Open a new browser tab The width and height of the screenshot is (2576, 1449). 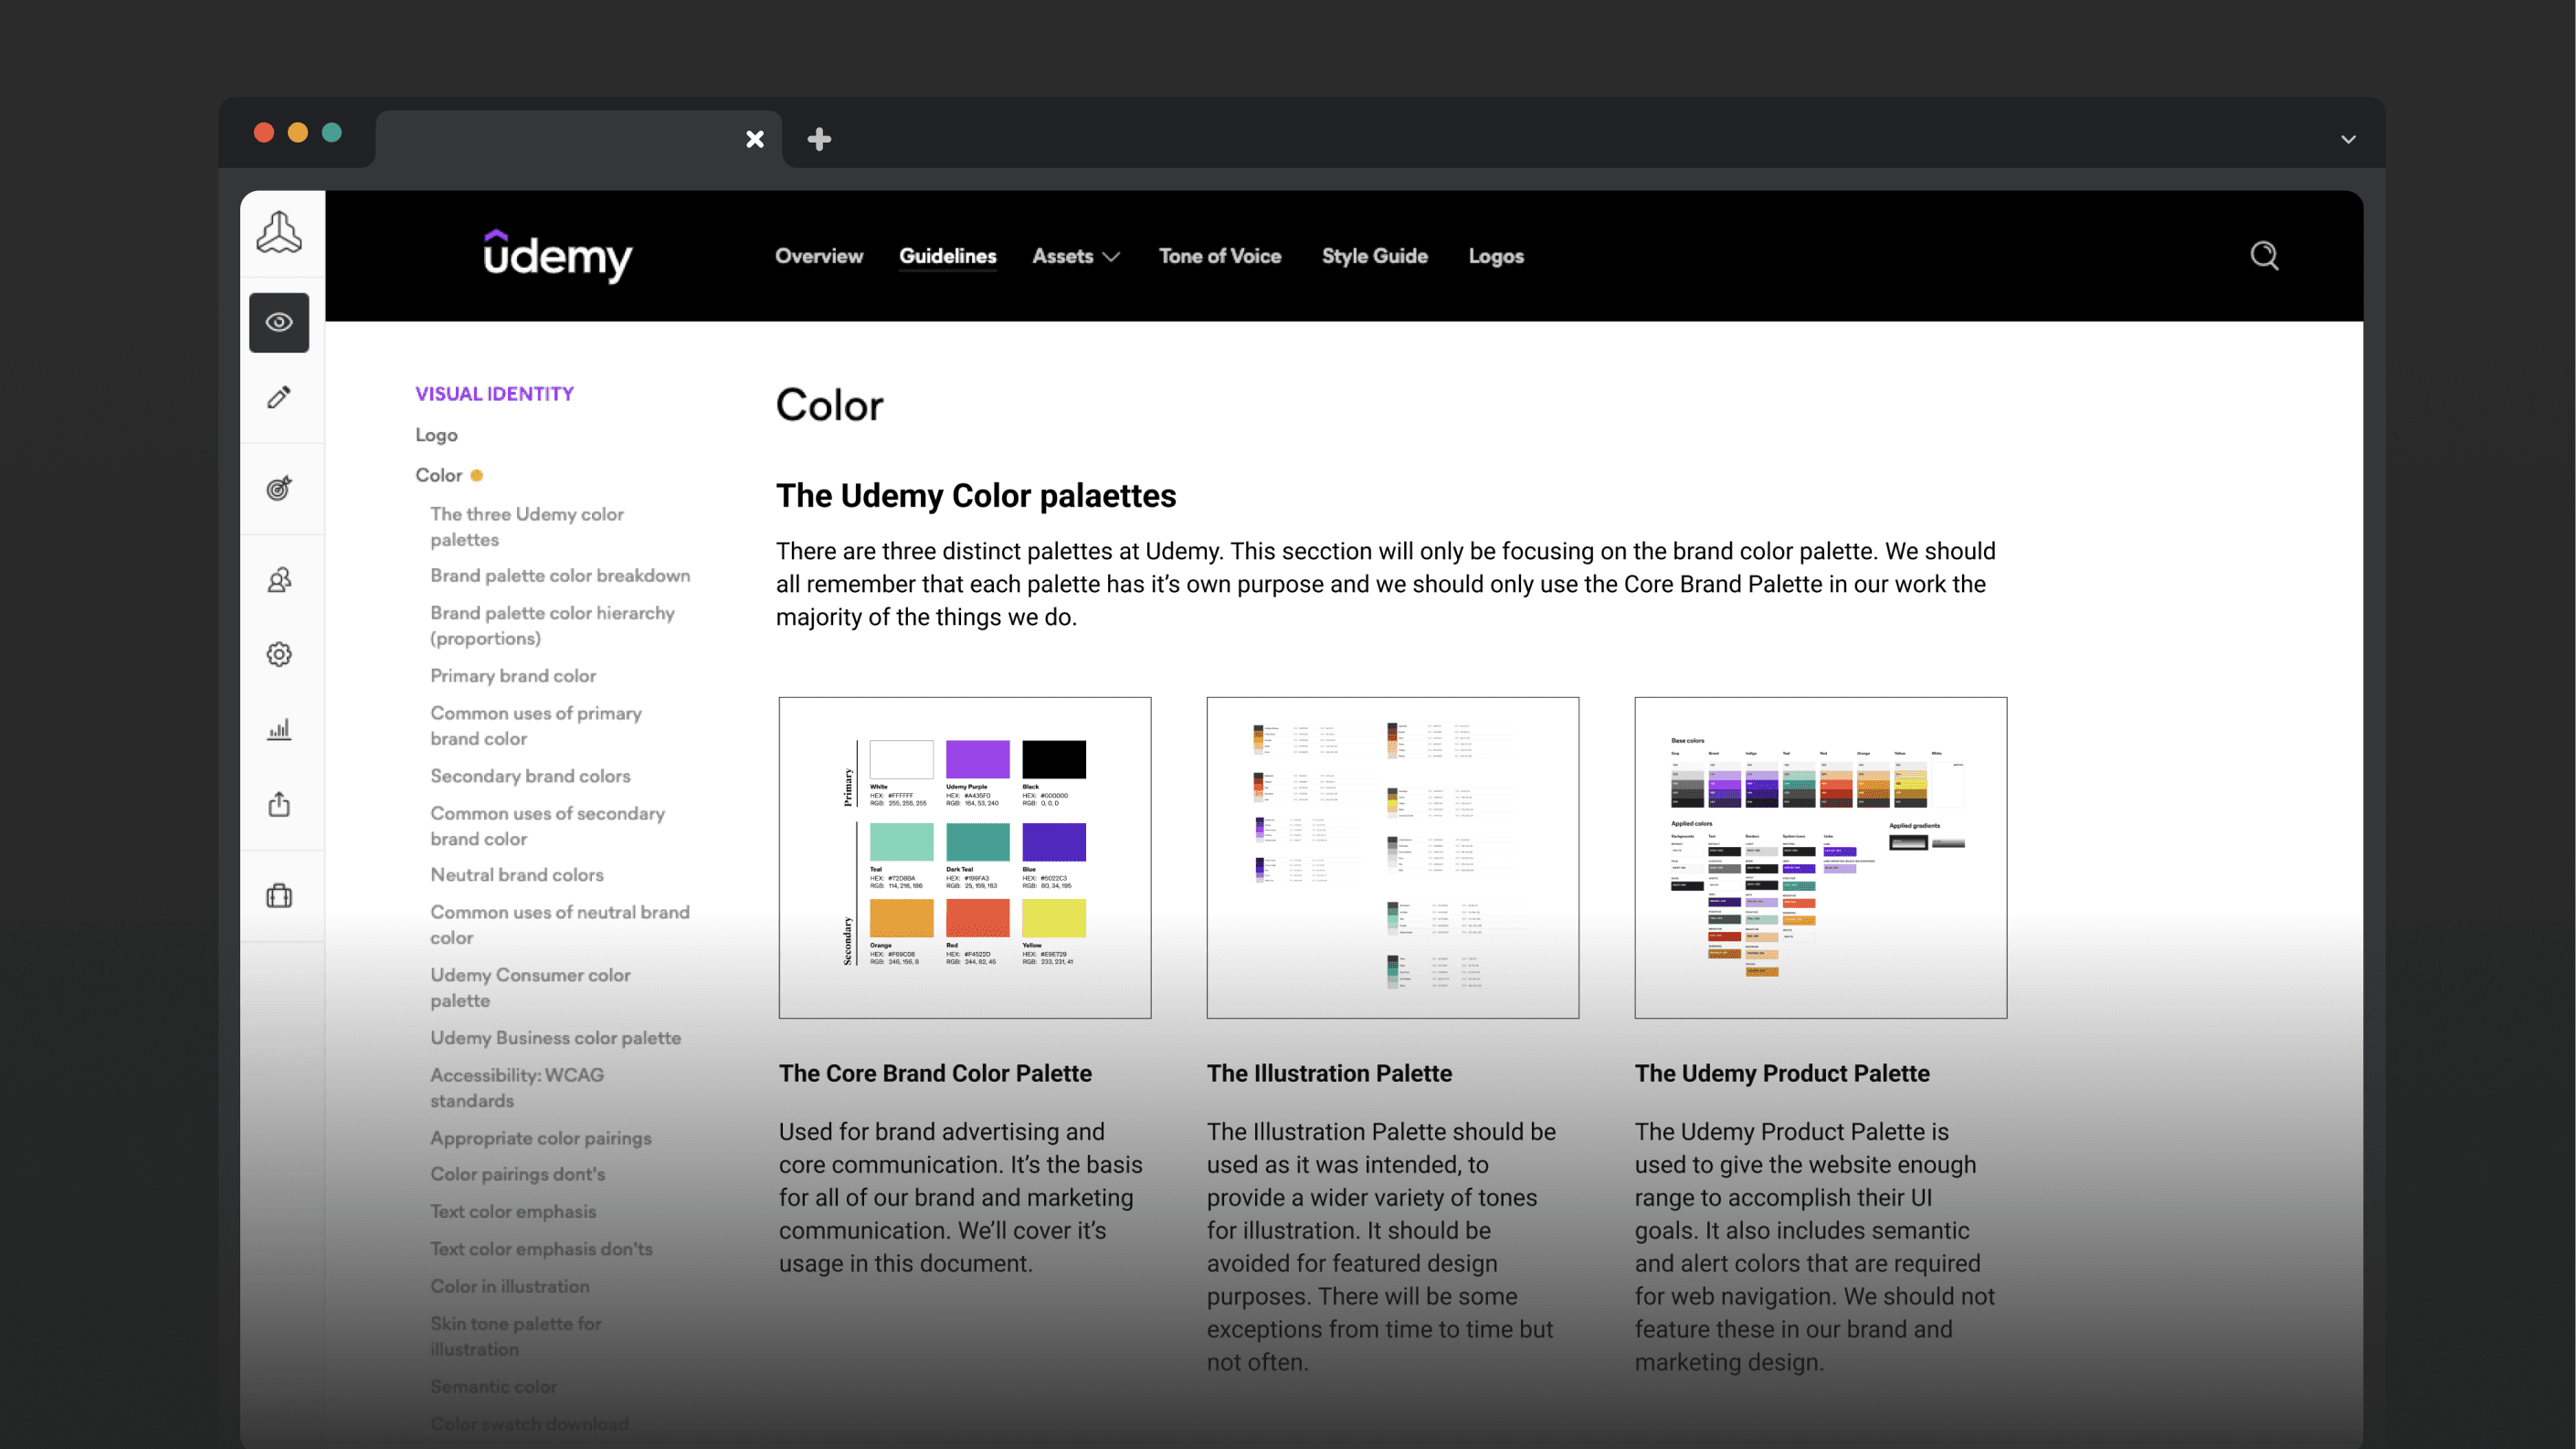click(819, 139)
